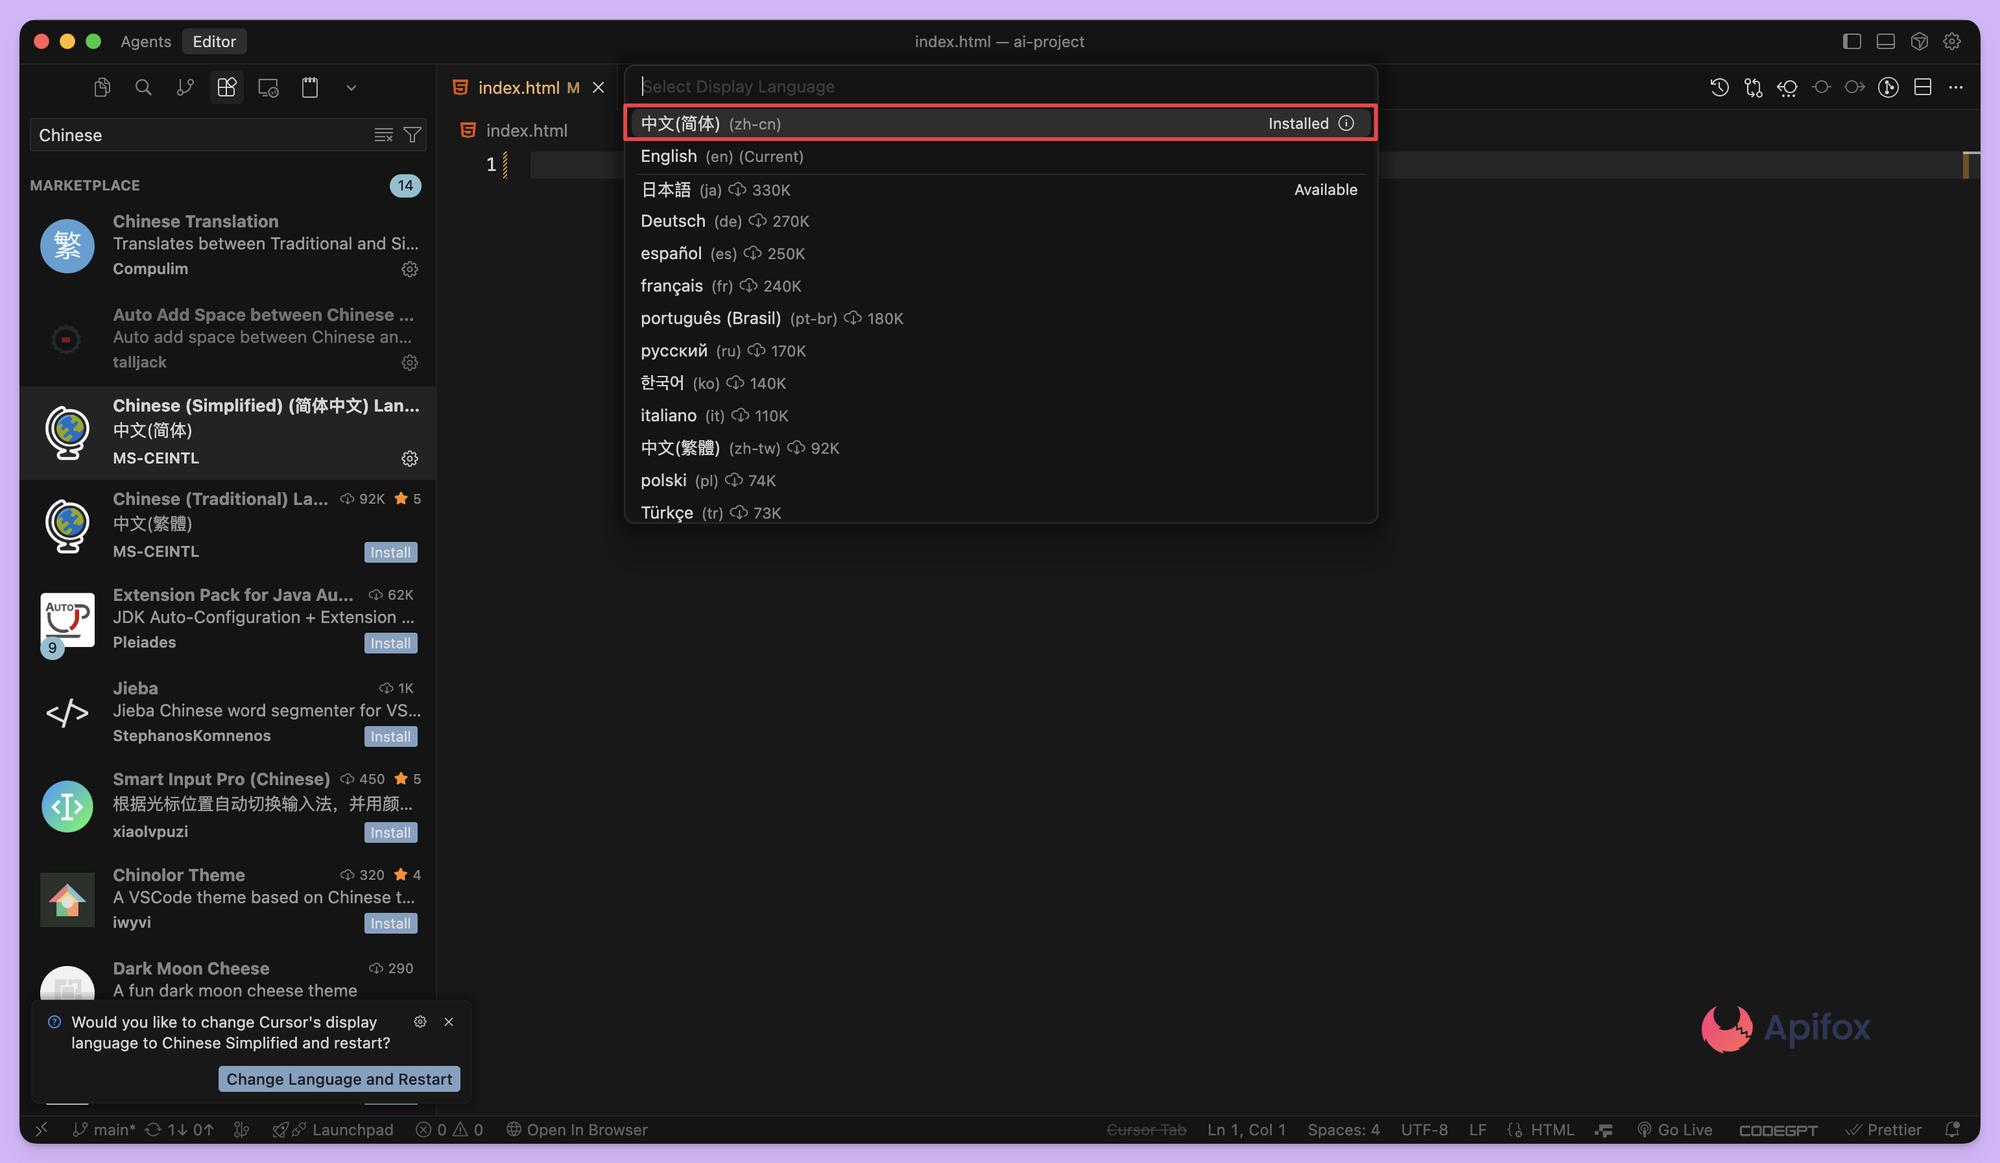The image size is (2000, 1163).
Task: Open the file timeline history icon
Action: [1719, 87]
